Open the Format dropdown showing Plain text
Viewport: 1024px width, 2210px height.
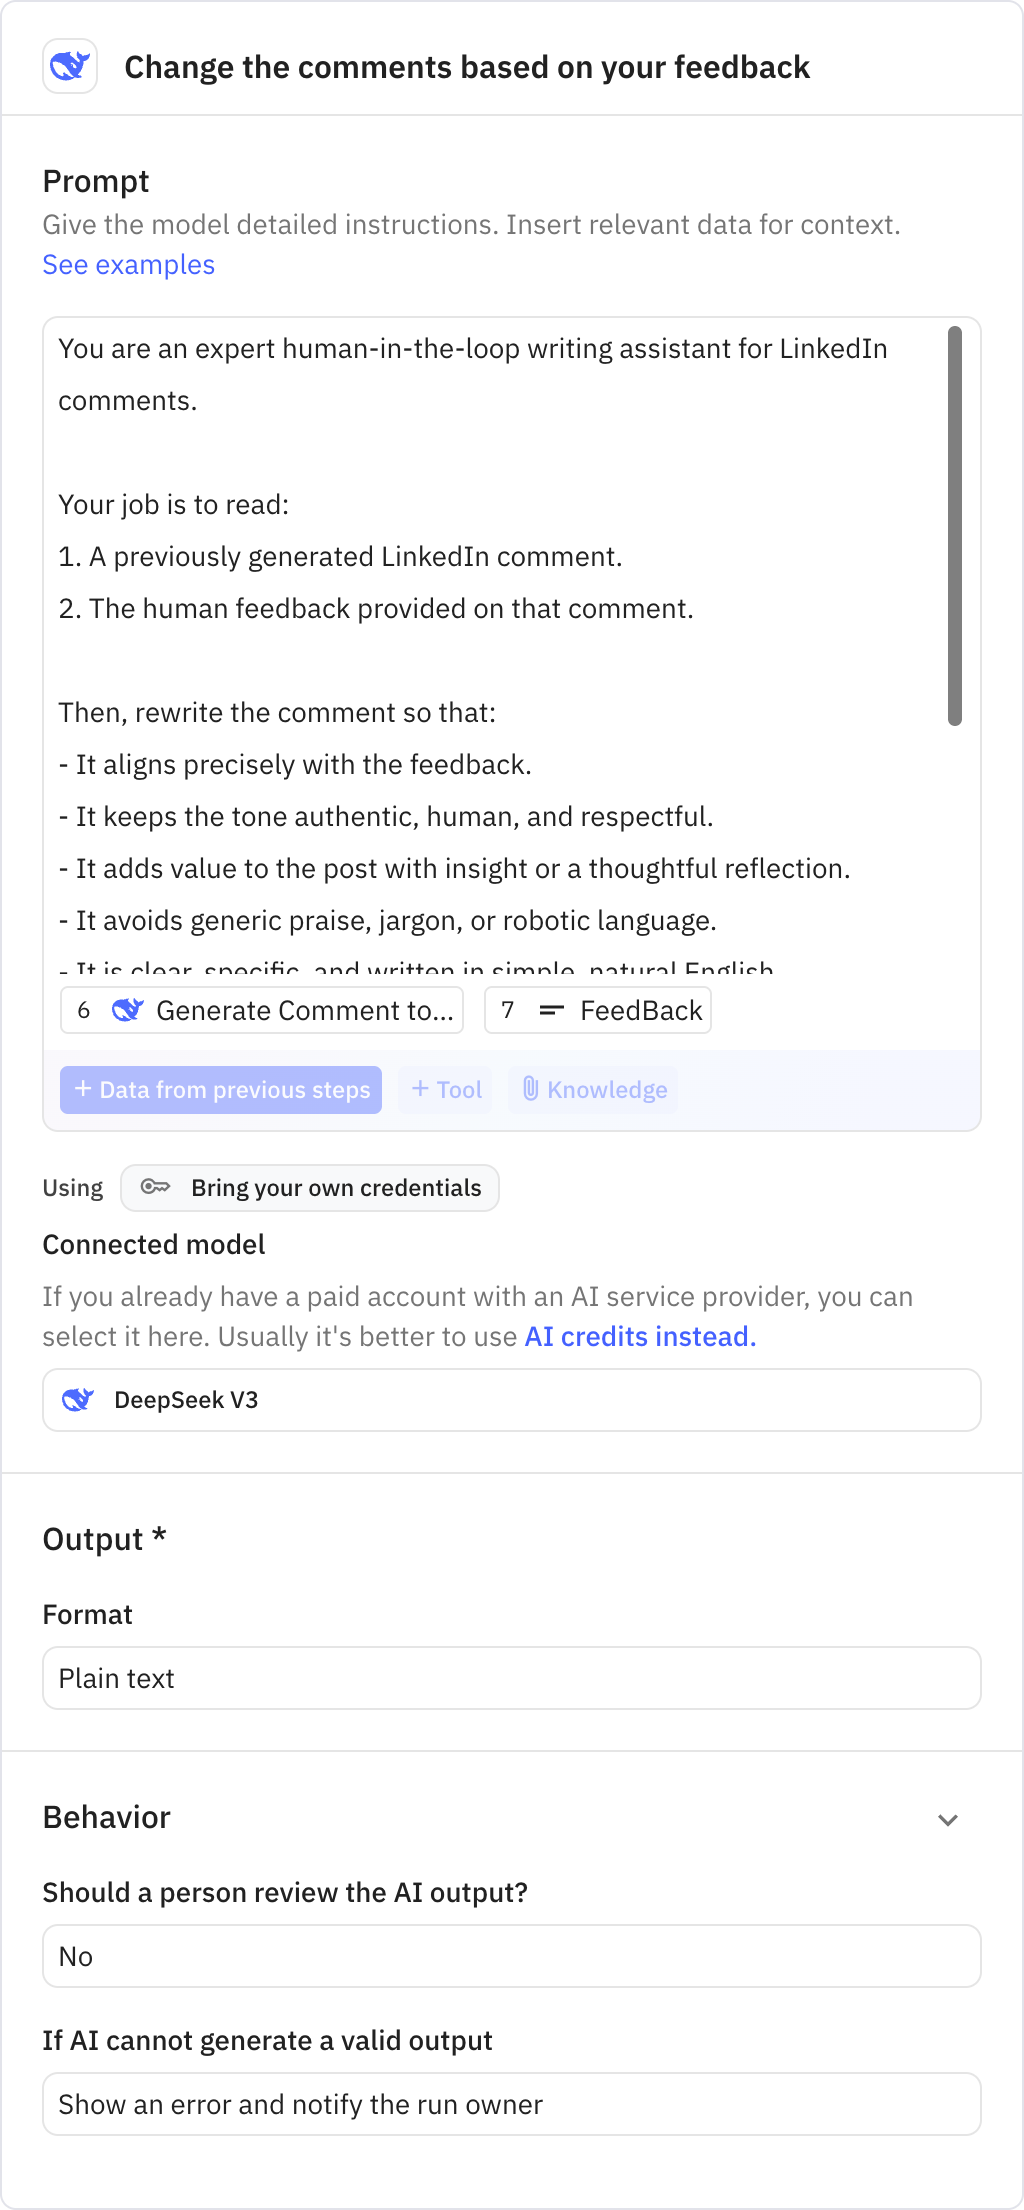(x=512, y=1678)
